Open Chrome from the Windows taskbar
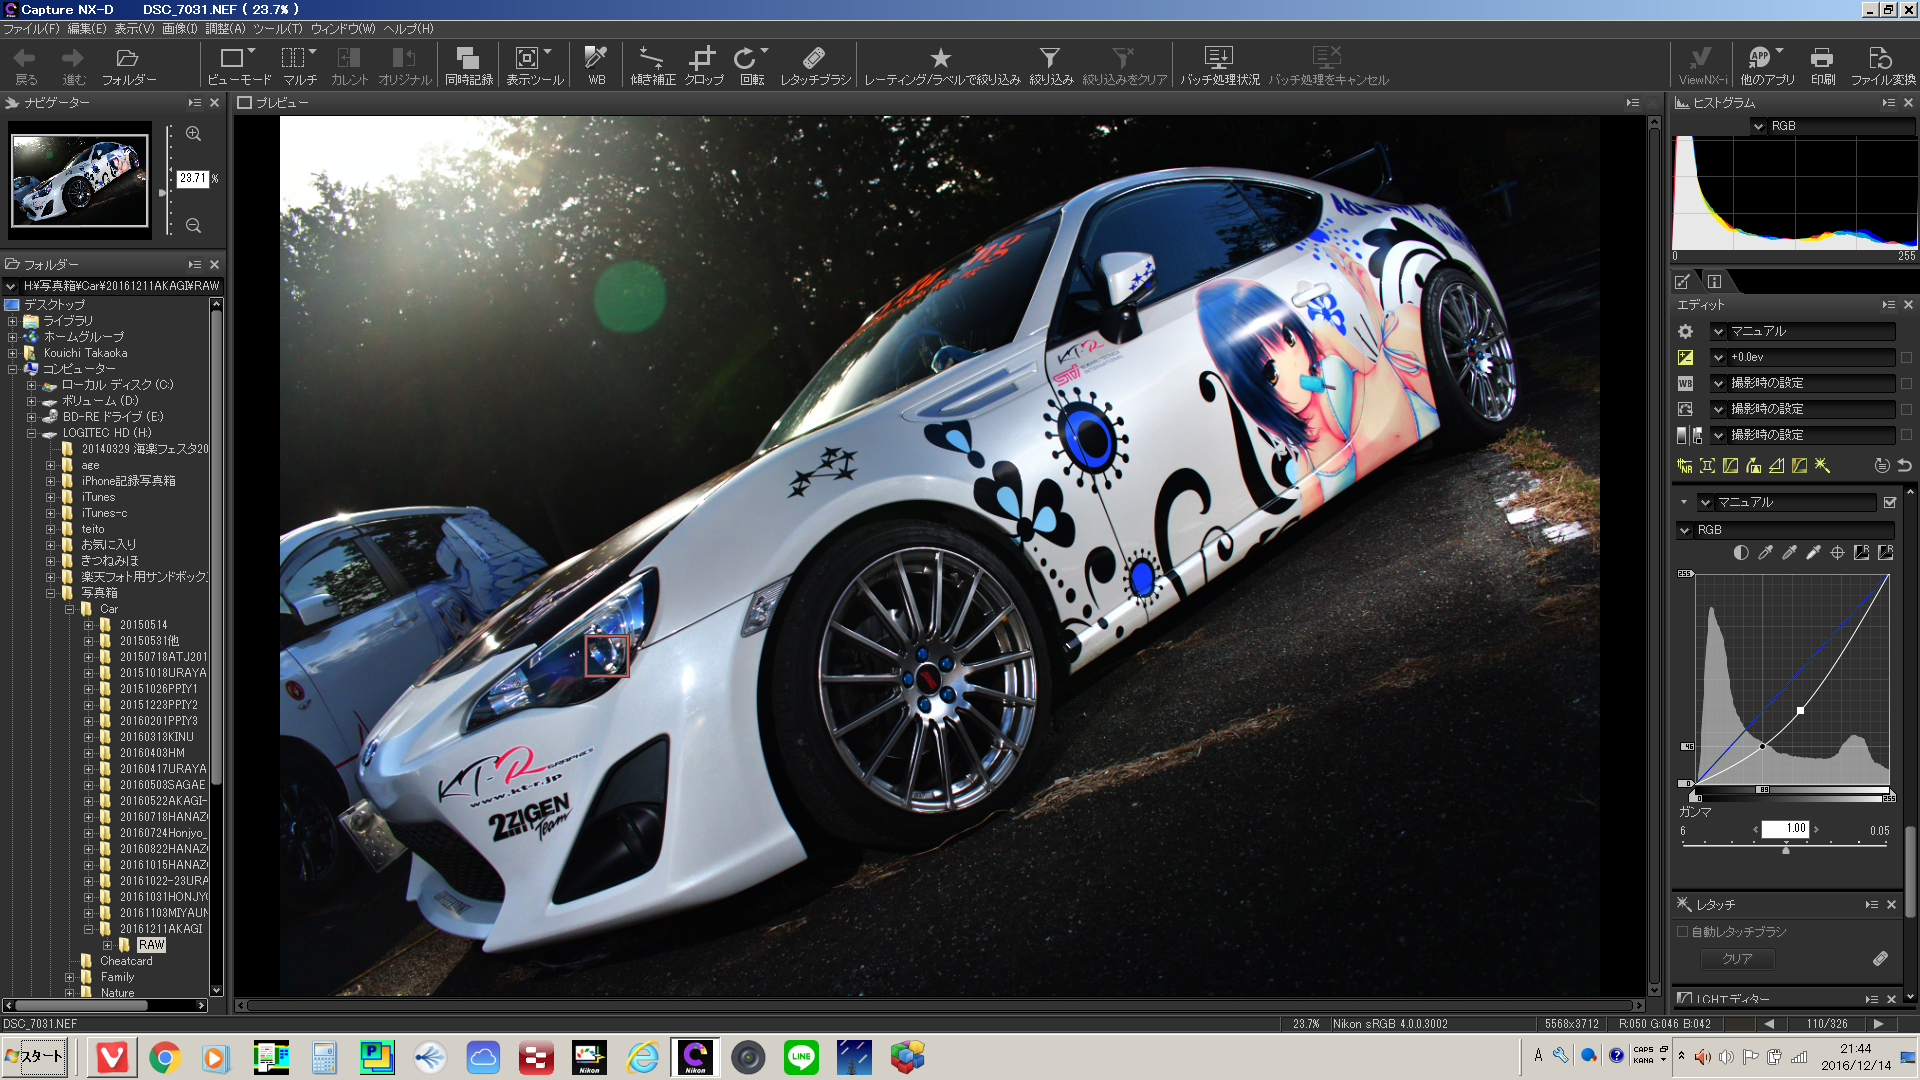Image resolution: width=1920 pixels, height=1080 pixels. pos(165,1057)
